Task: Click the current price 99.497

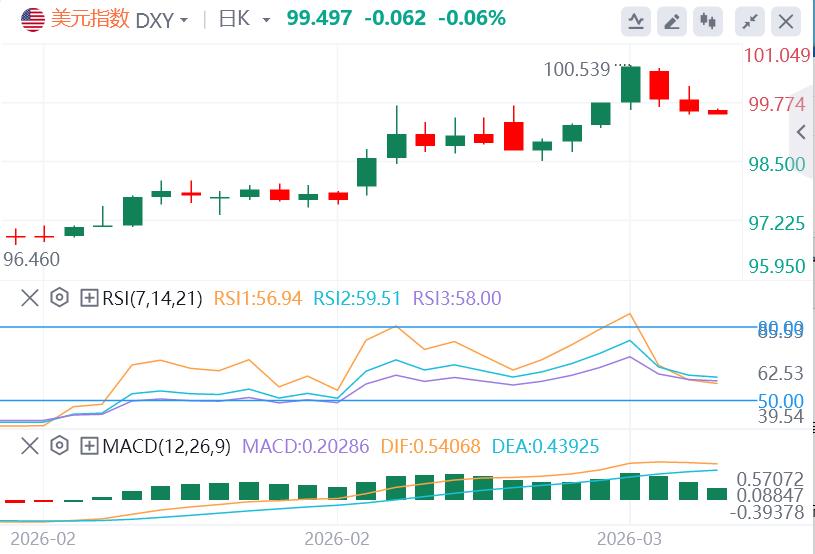Action: pyautogui.click(x=319, y=19)
